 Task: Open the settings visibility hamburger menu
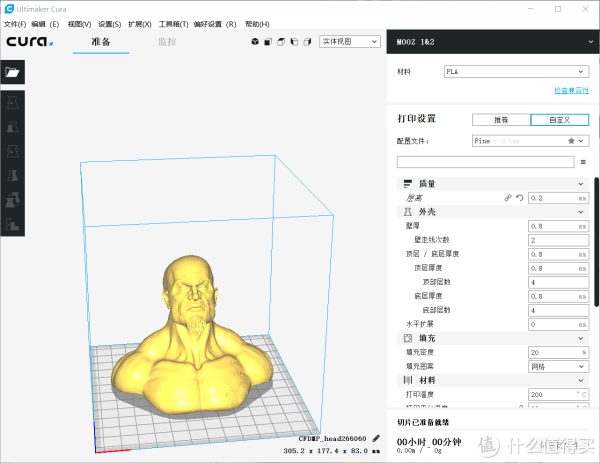583,162
